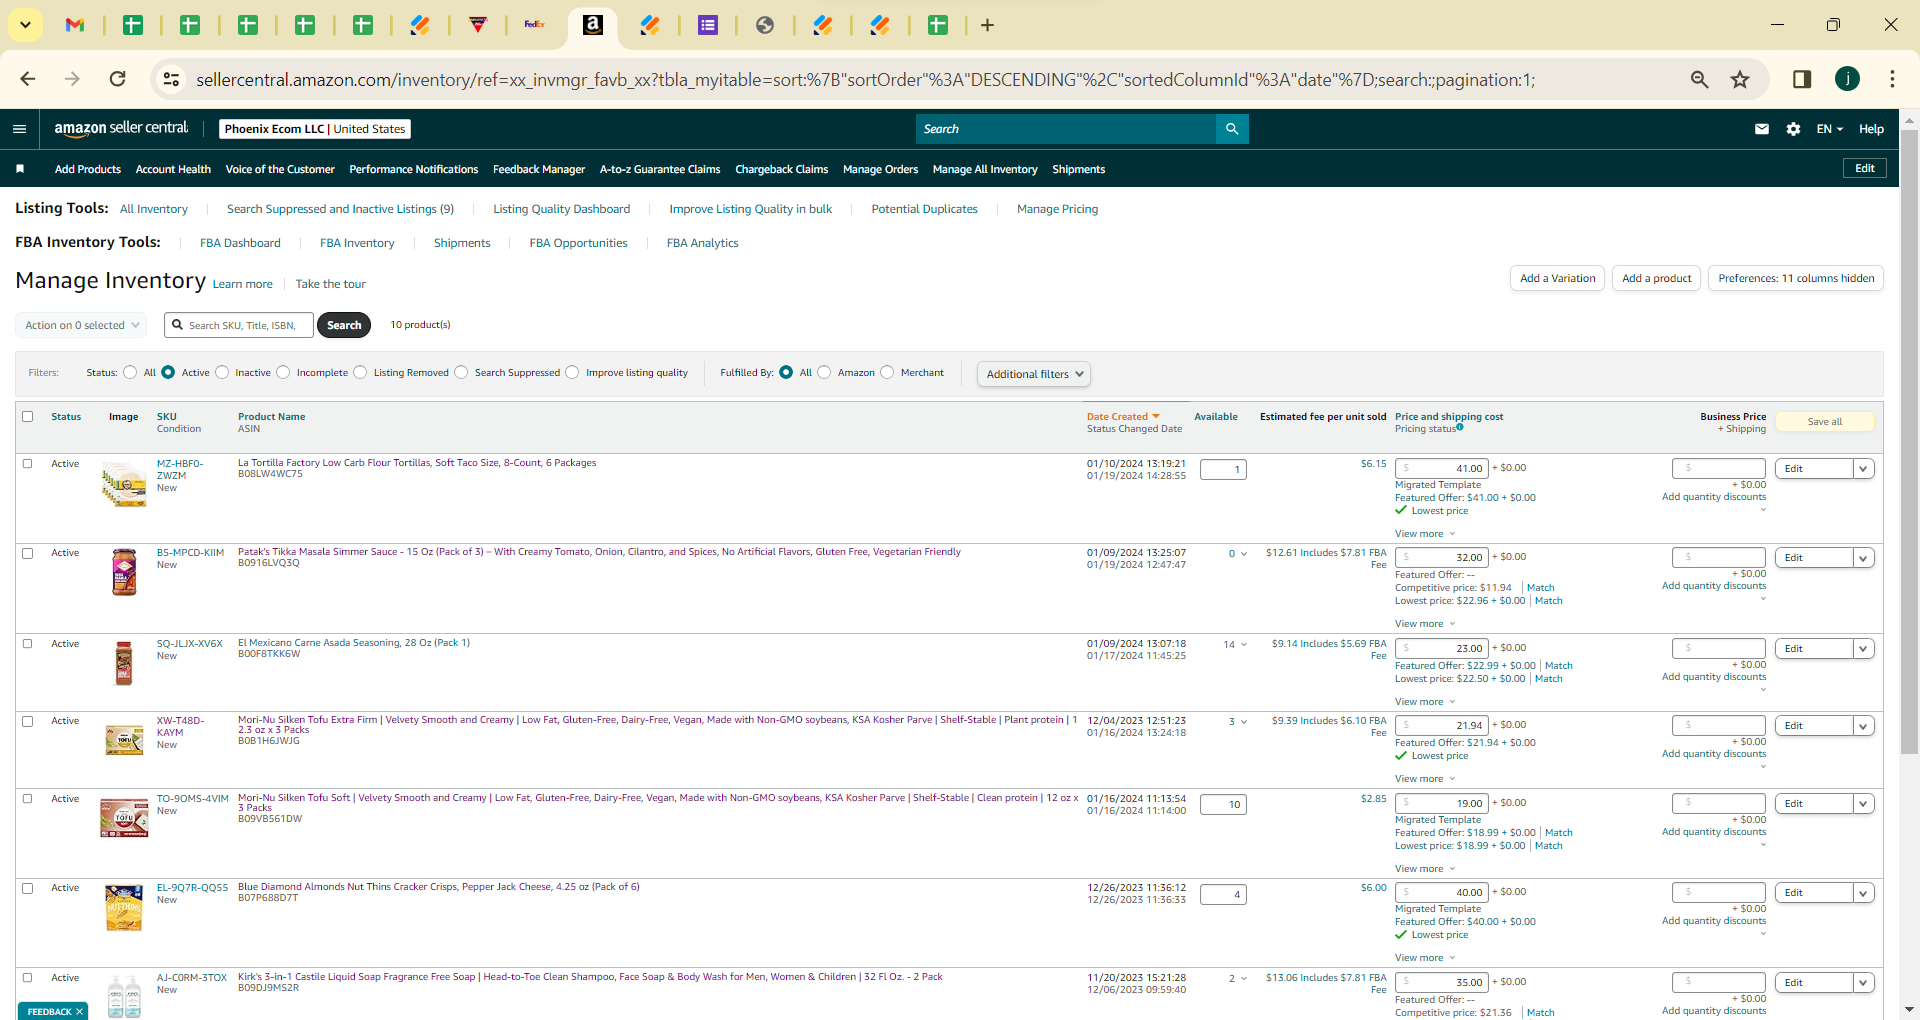Close the FEEDBACK widget with its X
Screen dimensions: 1920x1020
tap(80, 1012)
